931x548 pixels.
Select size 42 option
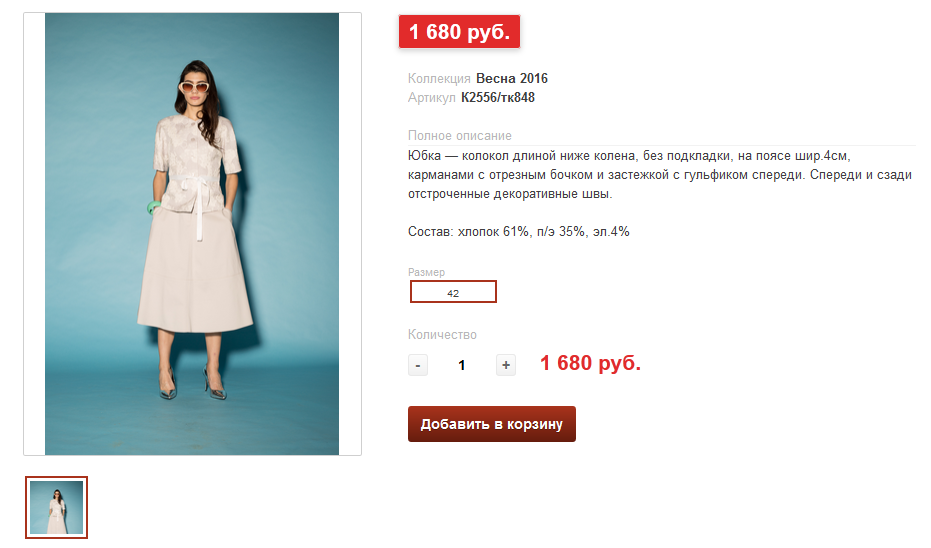click(x=453, y=292)
